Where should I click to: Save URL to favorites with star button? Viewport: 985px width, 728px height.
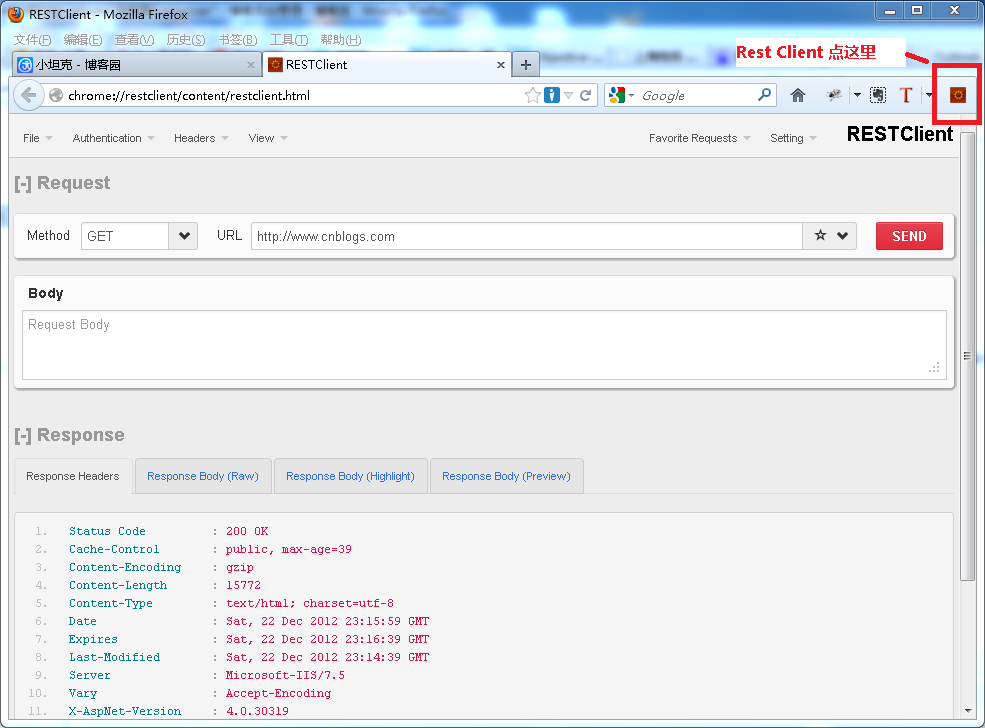click(820, 236)
